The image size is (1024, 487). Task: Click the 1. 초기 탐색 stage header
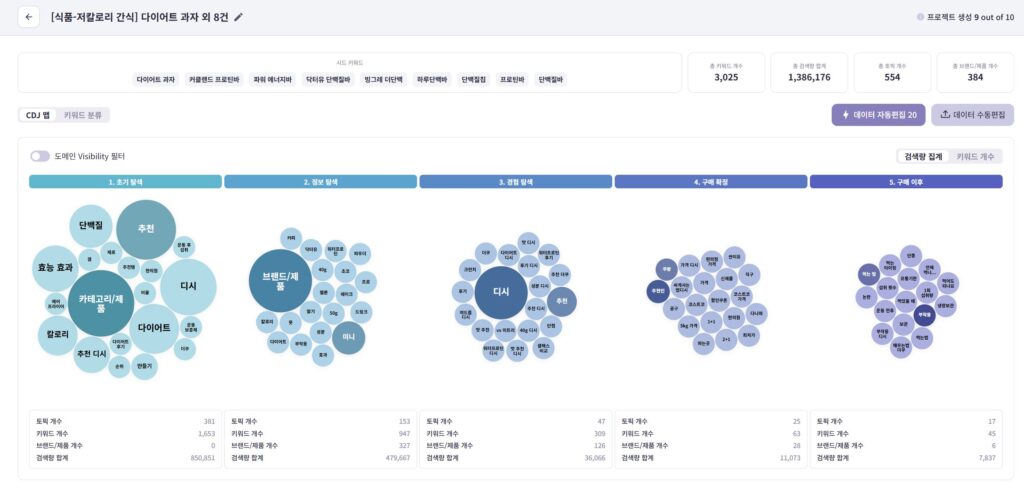[x=125, y=182]
